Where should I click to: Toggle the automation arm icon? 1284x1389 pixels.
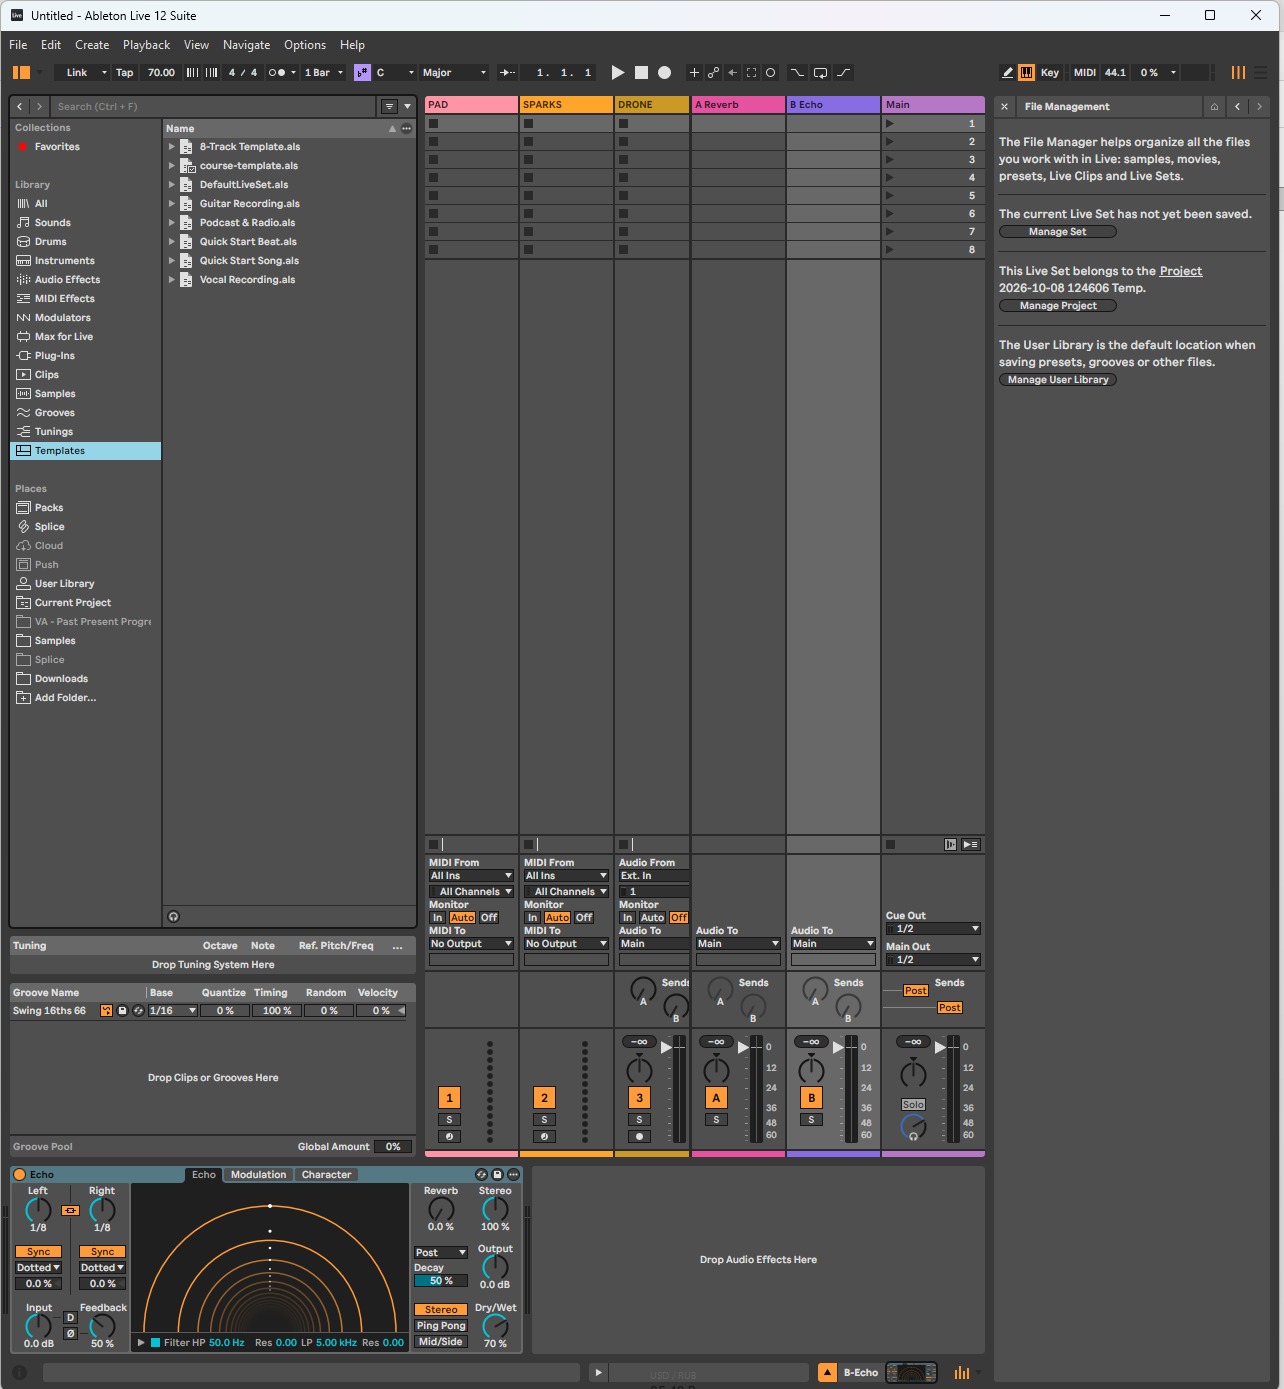713,73
